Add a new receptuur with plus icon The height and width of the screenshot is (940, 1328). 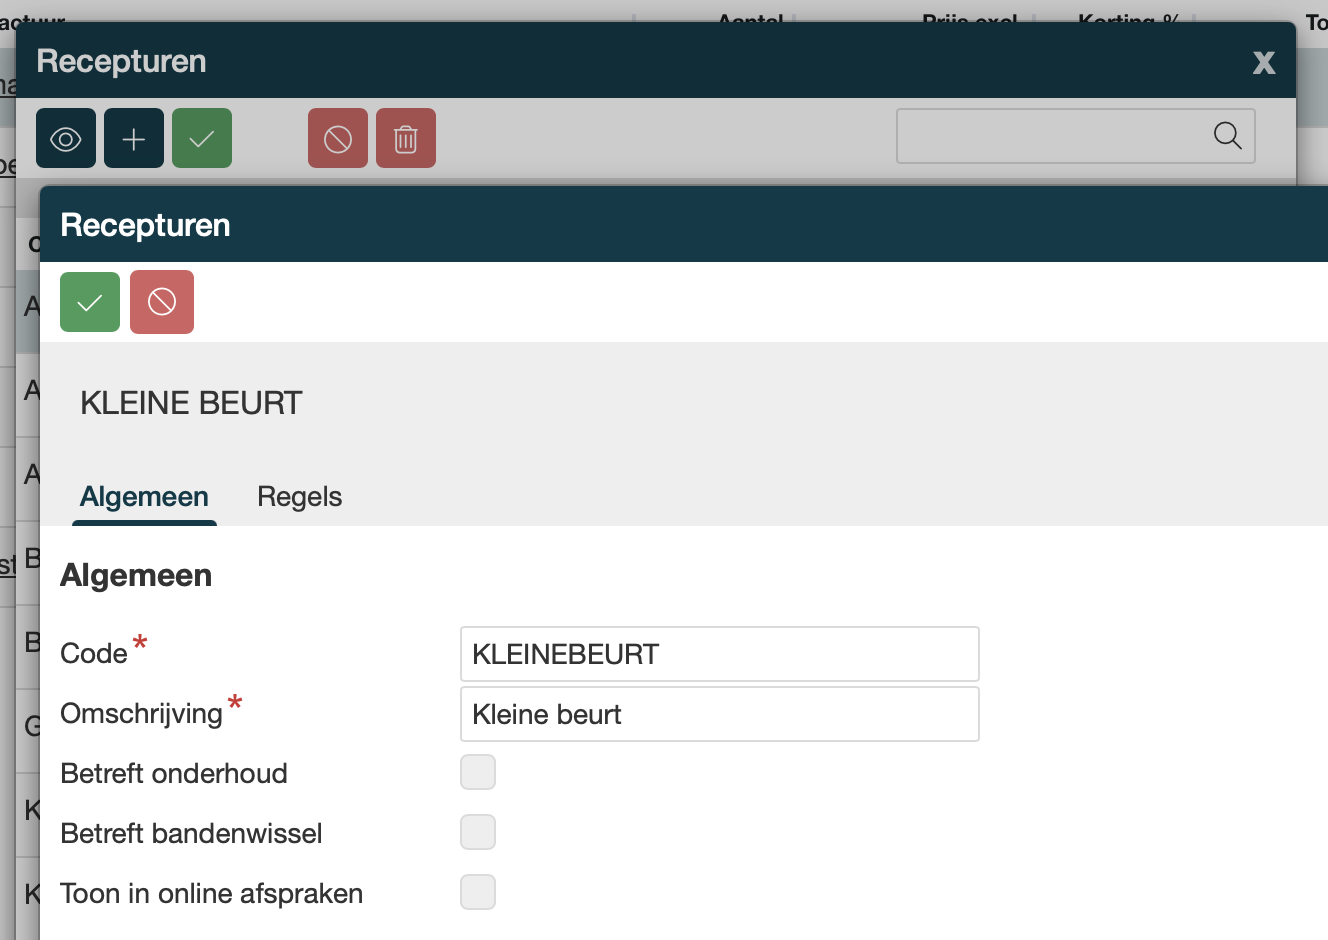coord(134,139)
